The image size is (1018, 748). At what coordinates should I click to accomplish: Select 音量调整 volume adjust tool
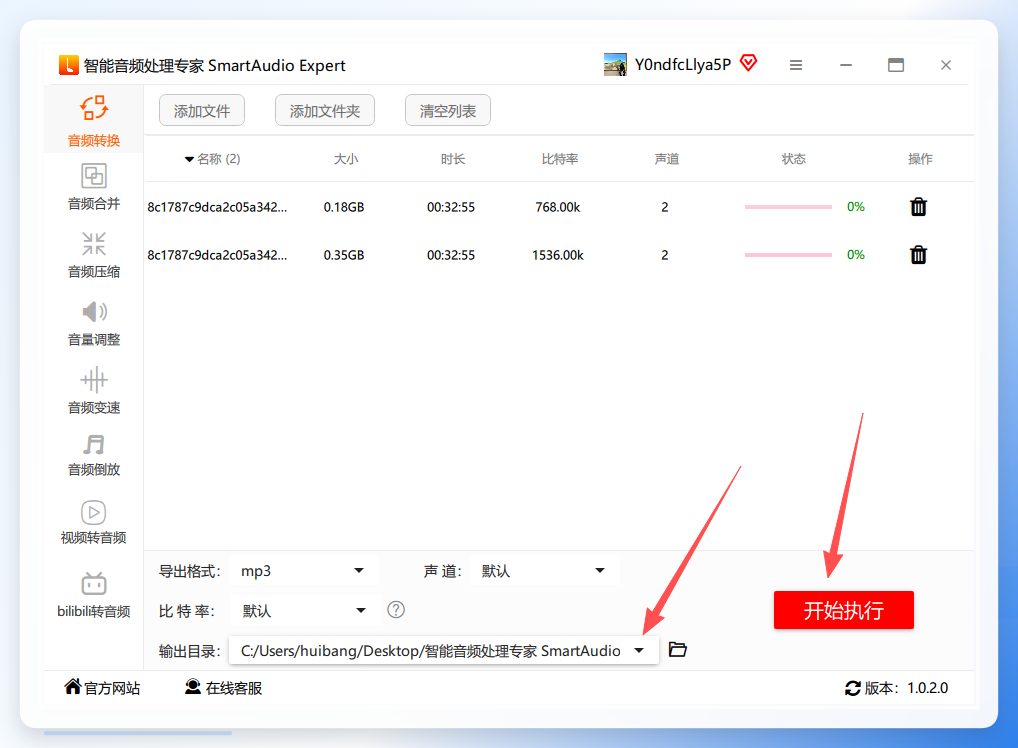click(94, 323)
